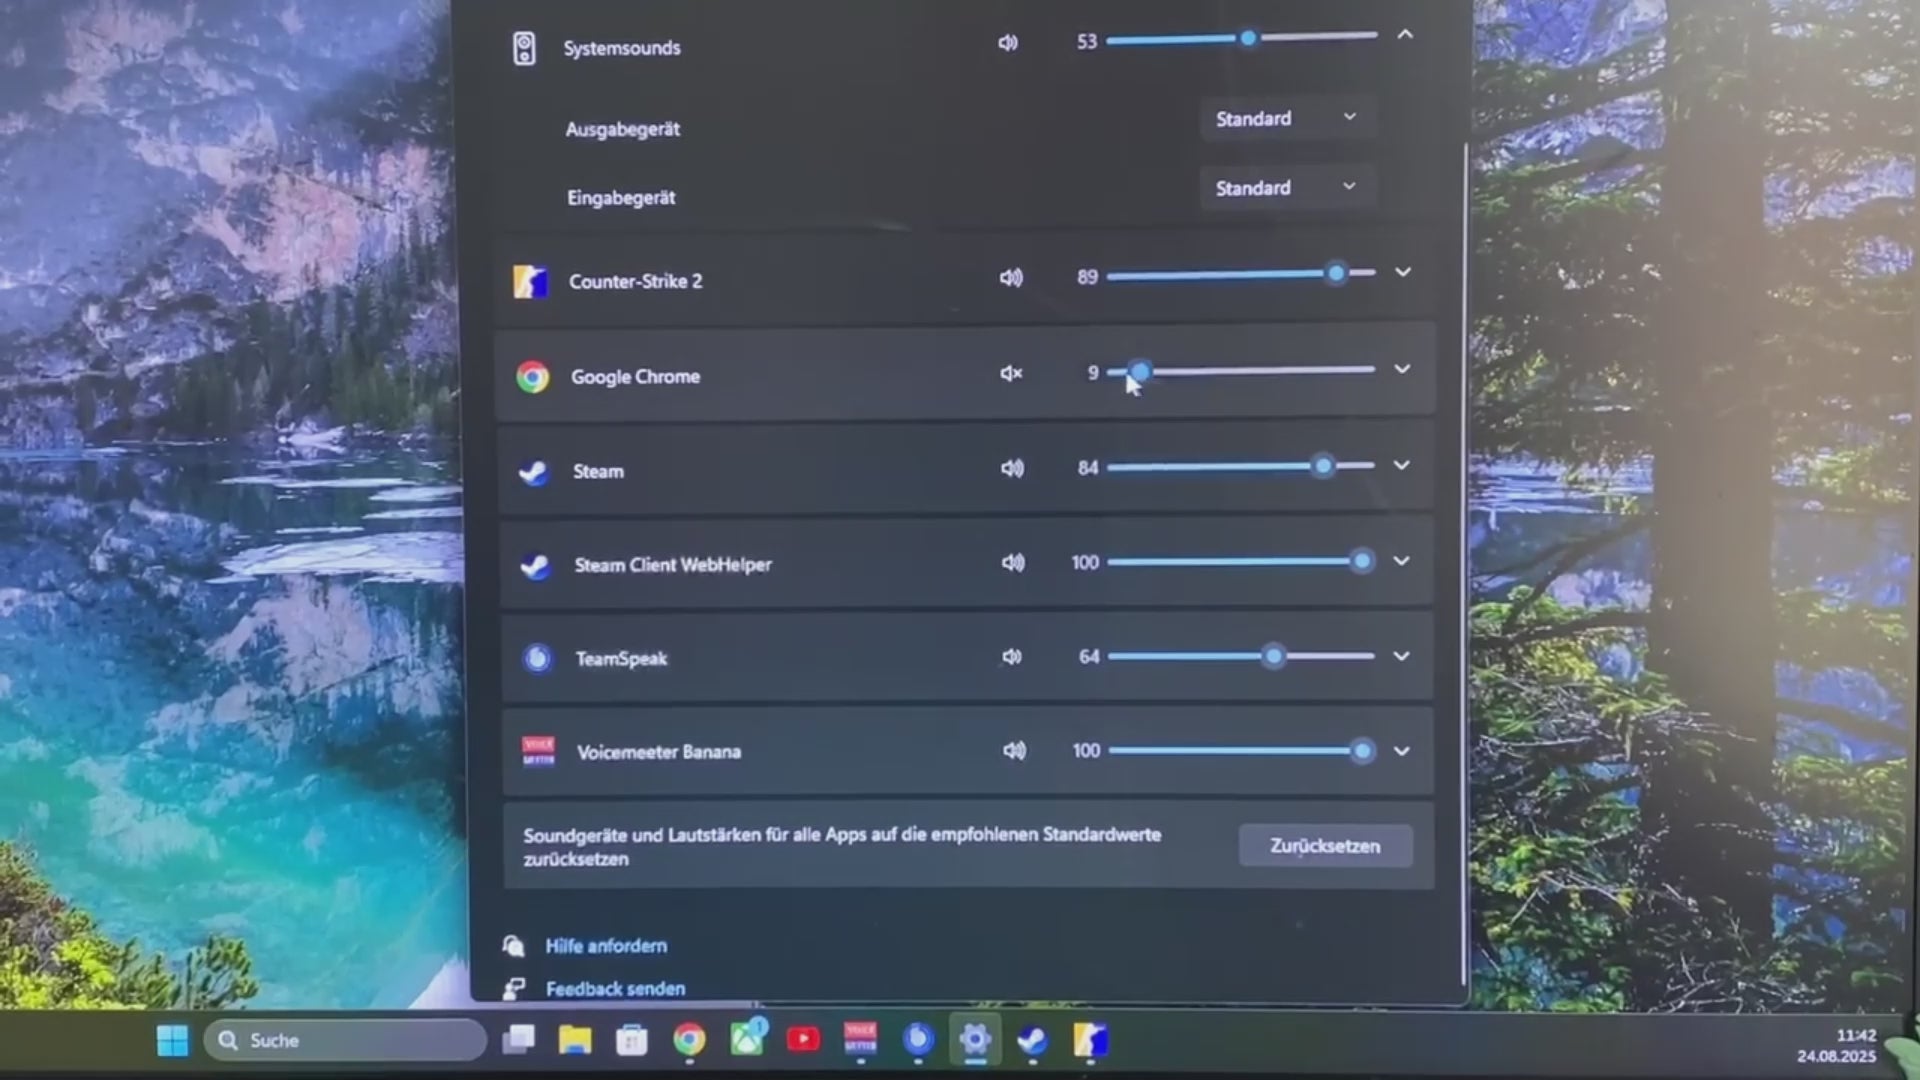Mute TeamSpeak volume speaker icon
This screenshot has width=1920, height=1080.
tap(1012, 657)
